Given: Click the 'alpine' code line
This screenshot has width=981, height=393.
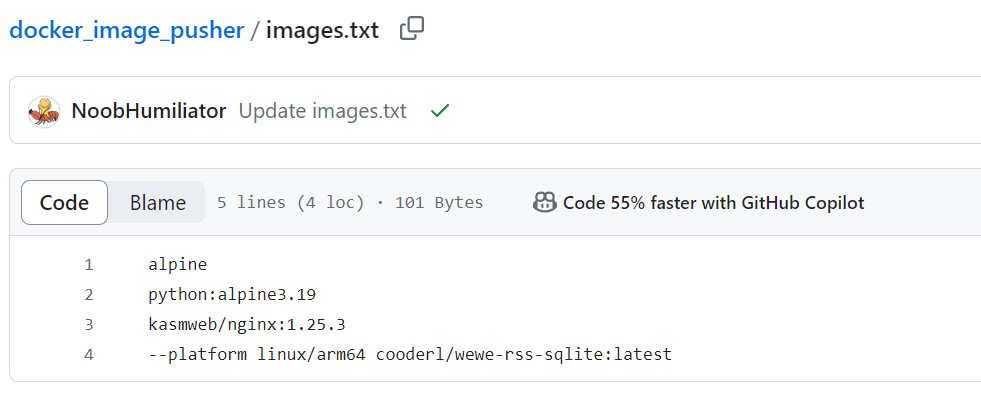Looking at the screenshot, I should (x=178, y=265).
